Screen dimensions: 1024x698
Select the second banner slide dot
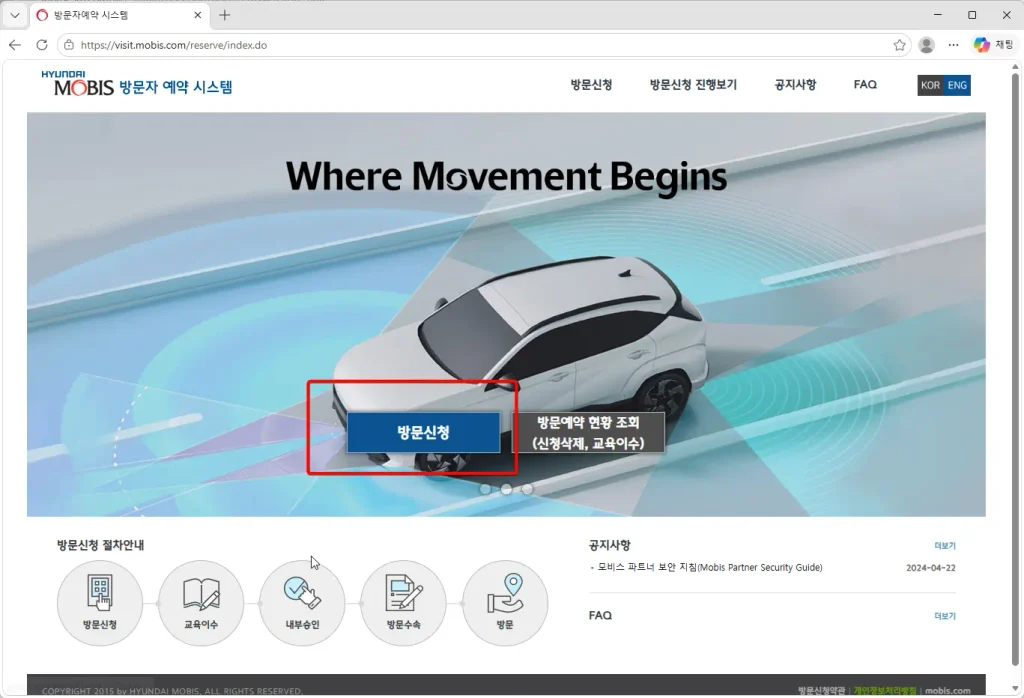tap(506, 488)
